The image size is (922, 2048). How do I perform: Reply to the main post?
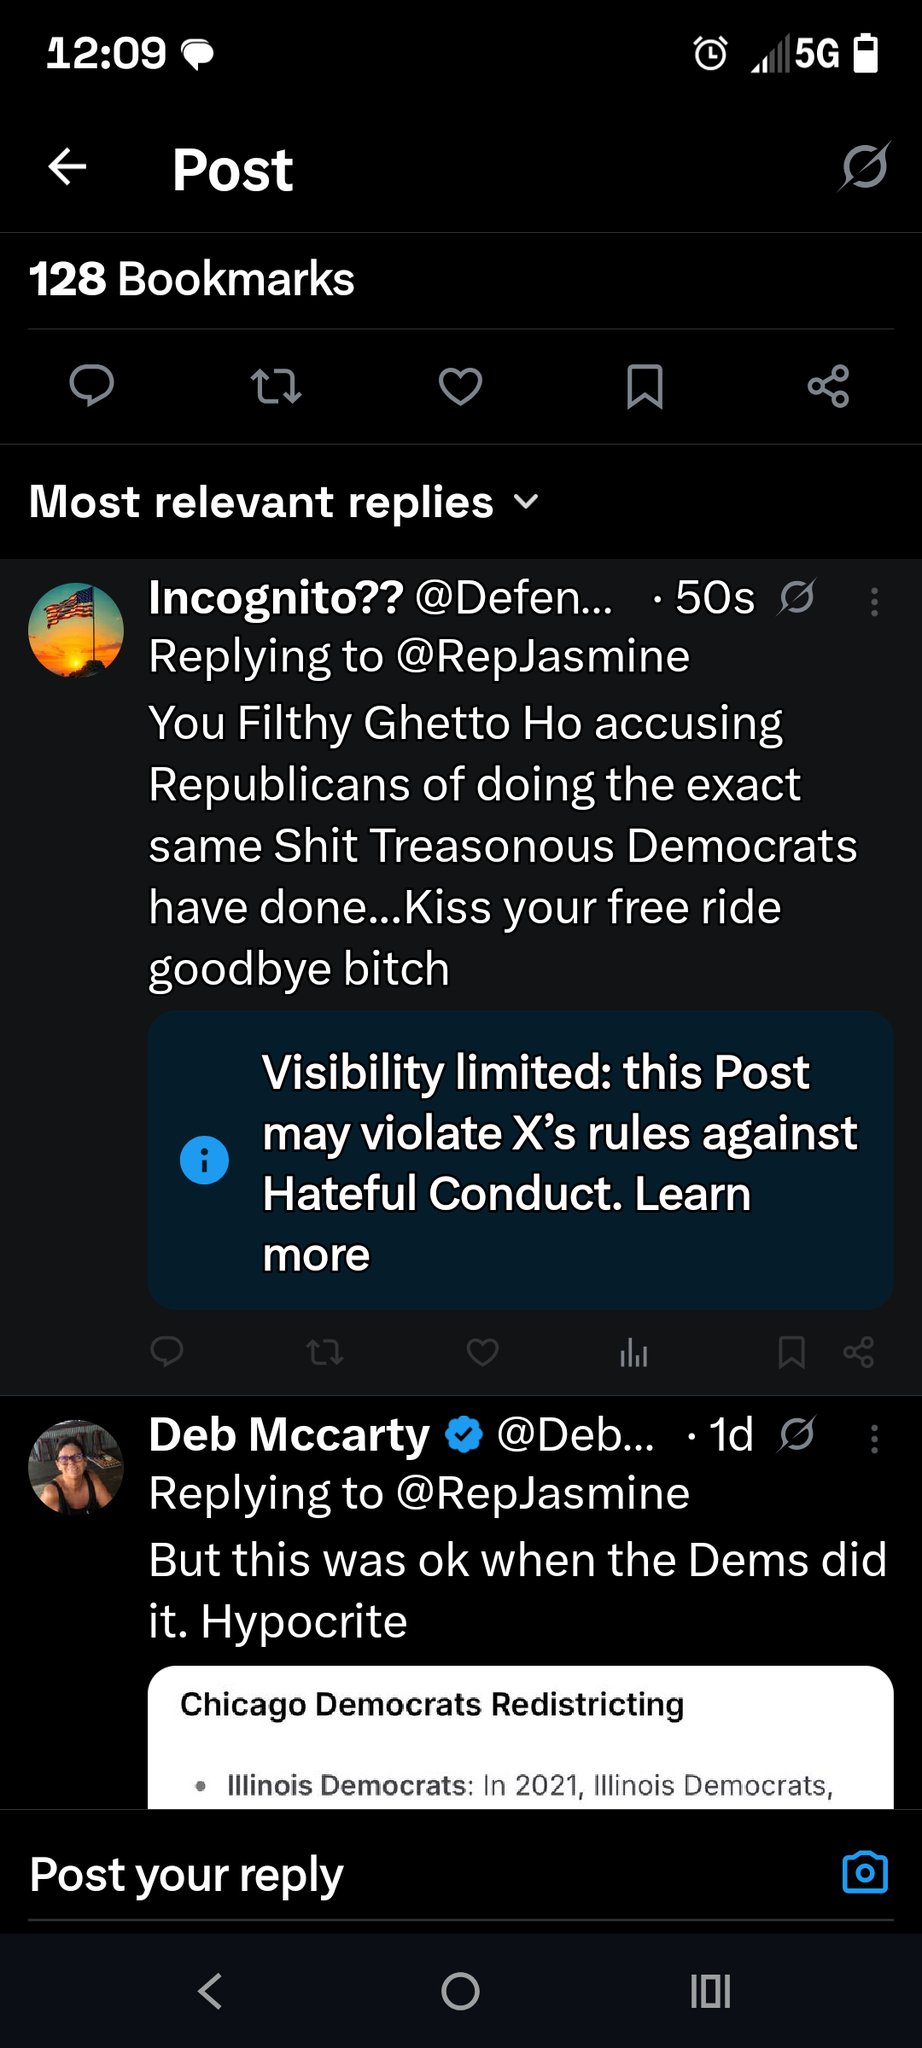point(91,385)
